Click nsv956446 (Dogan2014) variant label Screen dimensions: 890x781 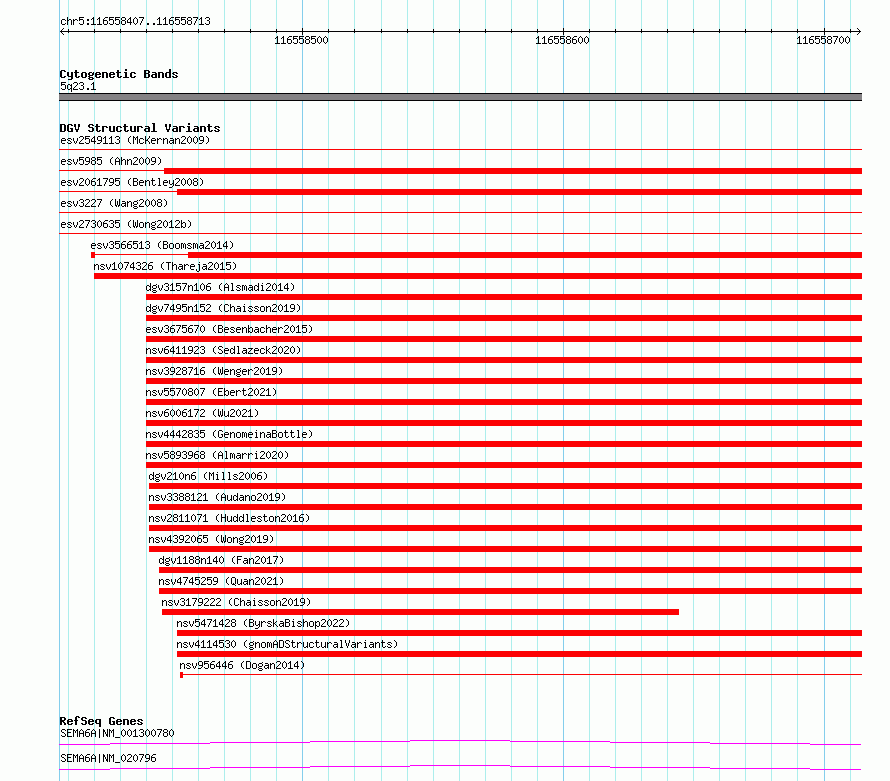(x=242, y=665)
